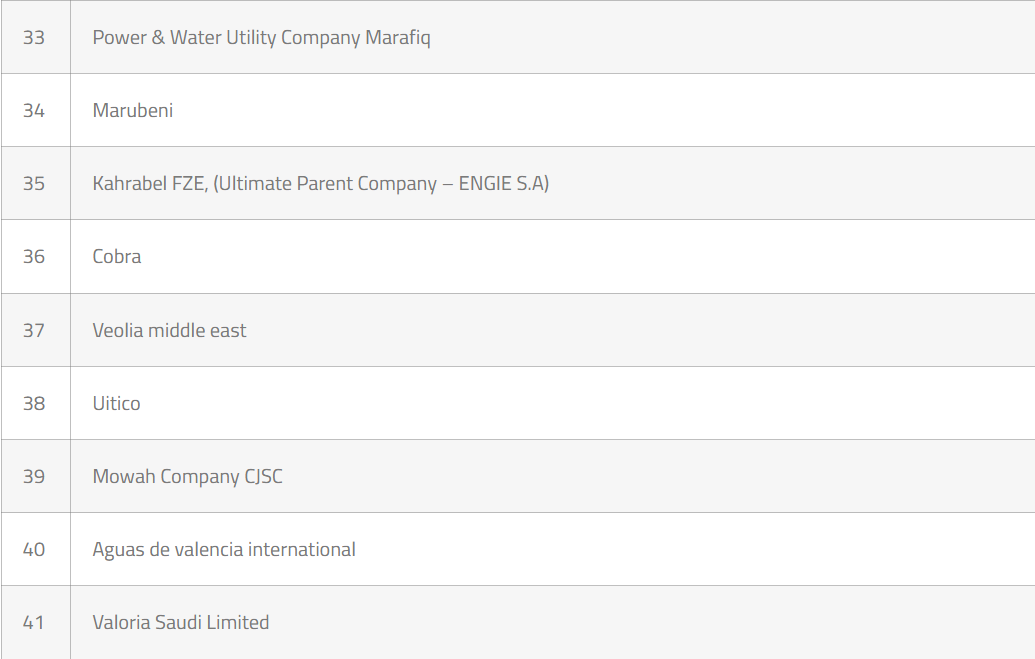Click the word Marafiq in row 33
Screen dimensions: 1035x659
coord(398,38)
